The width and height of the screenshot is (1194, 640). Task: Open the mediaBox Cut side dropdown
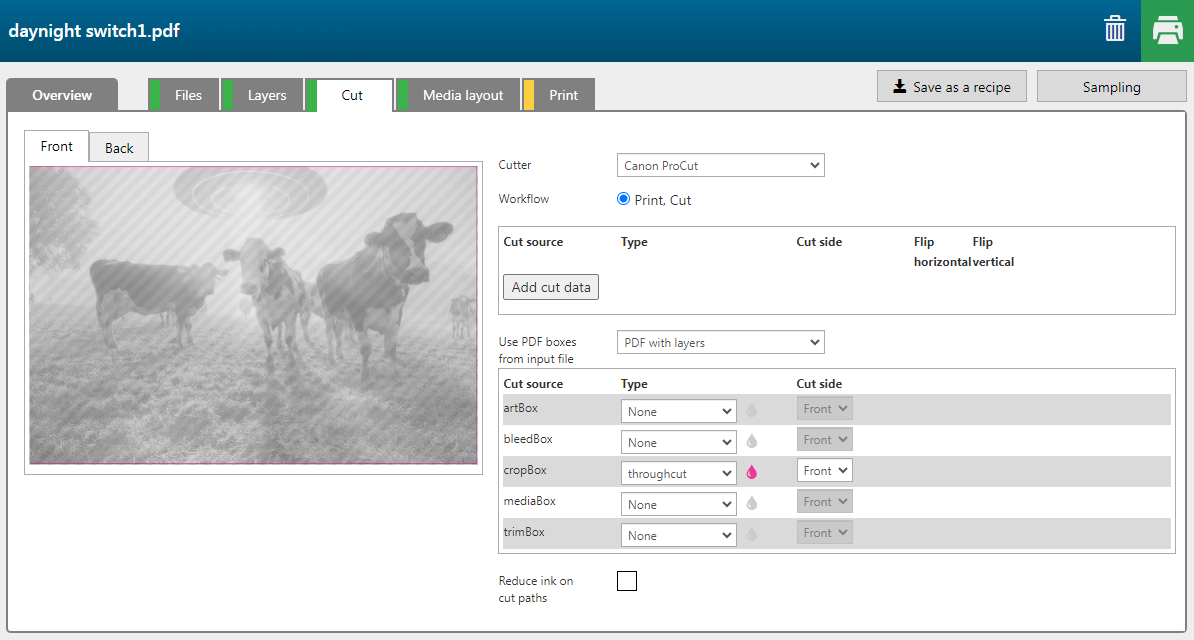(825, 501)
